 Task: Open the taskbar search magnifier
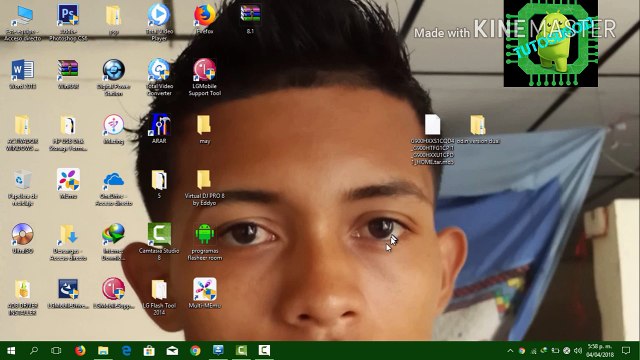click(x=34, y=351)
